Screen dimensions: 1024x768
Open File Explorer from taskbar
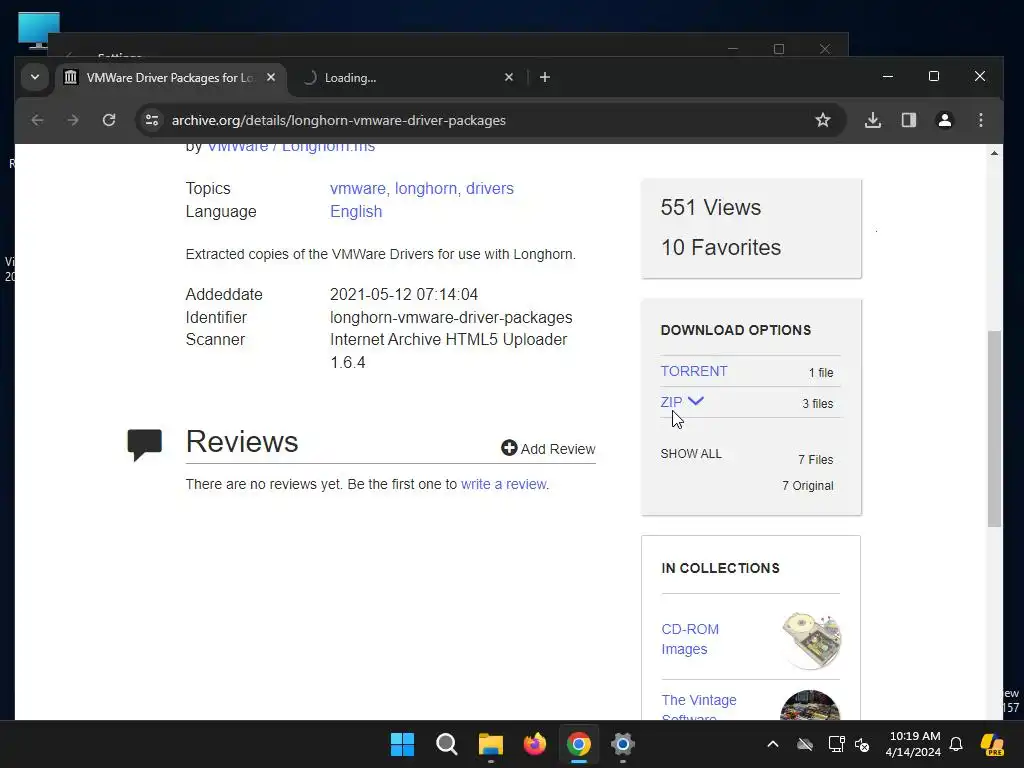pos(490,744)
